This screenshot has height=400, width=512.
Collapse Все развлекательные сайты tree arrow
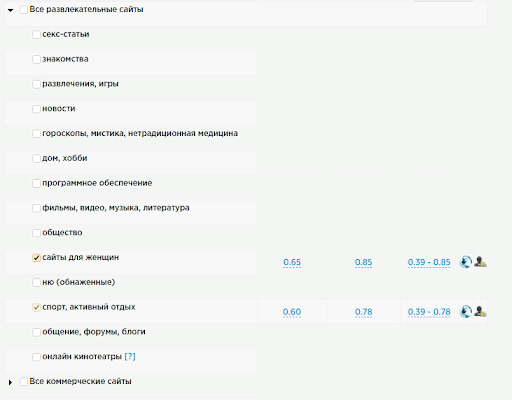[11, 10]
